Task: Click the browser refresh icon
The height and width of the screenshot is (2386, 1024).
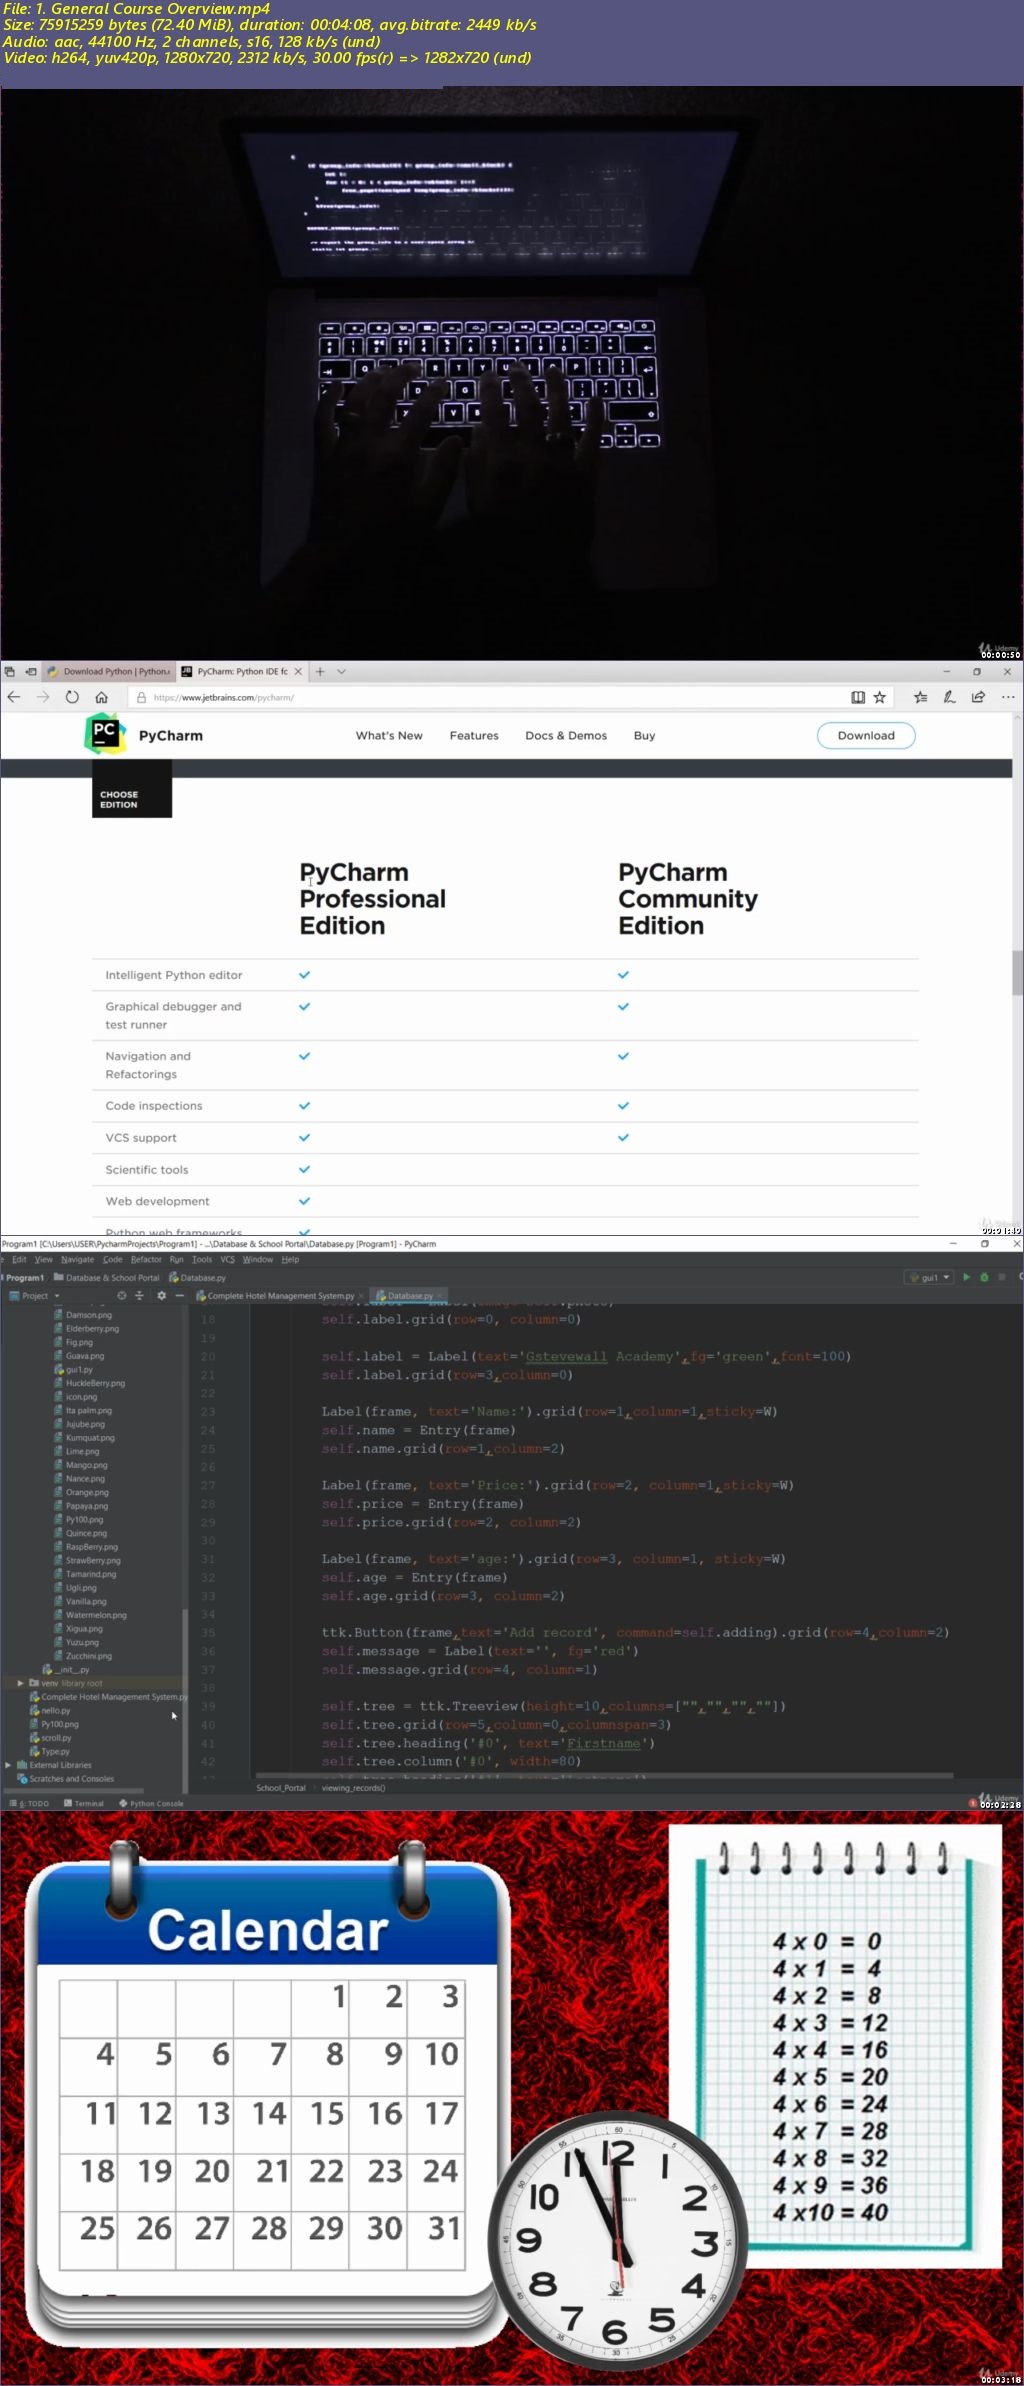Action: click(x=72, y=697)
